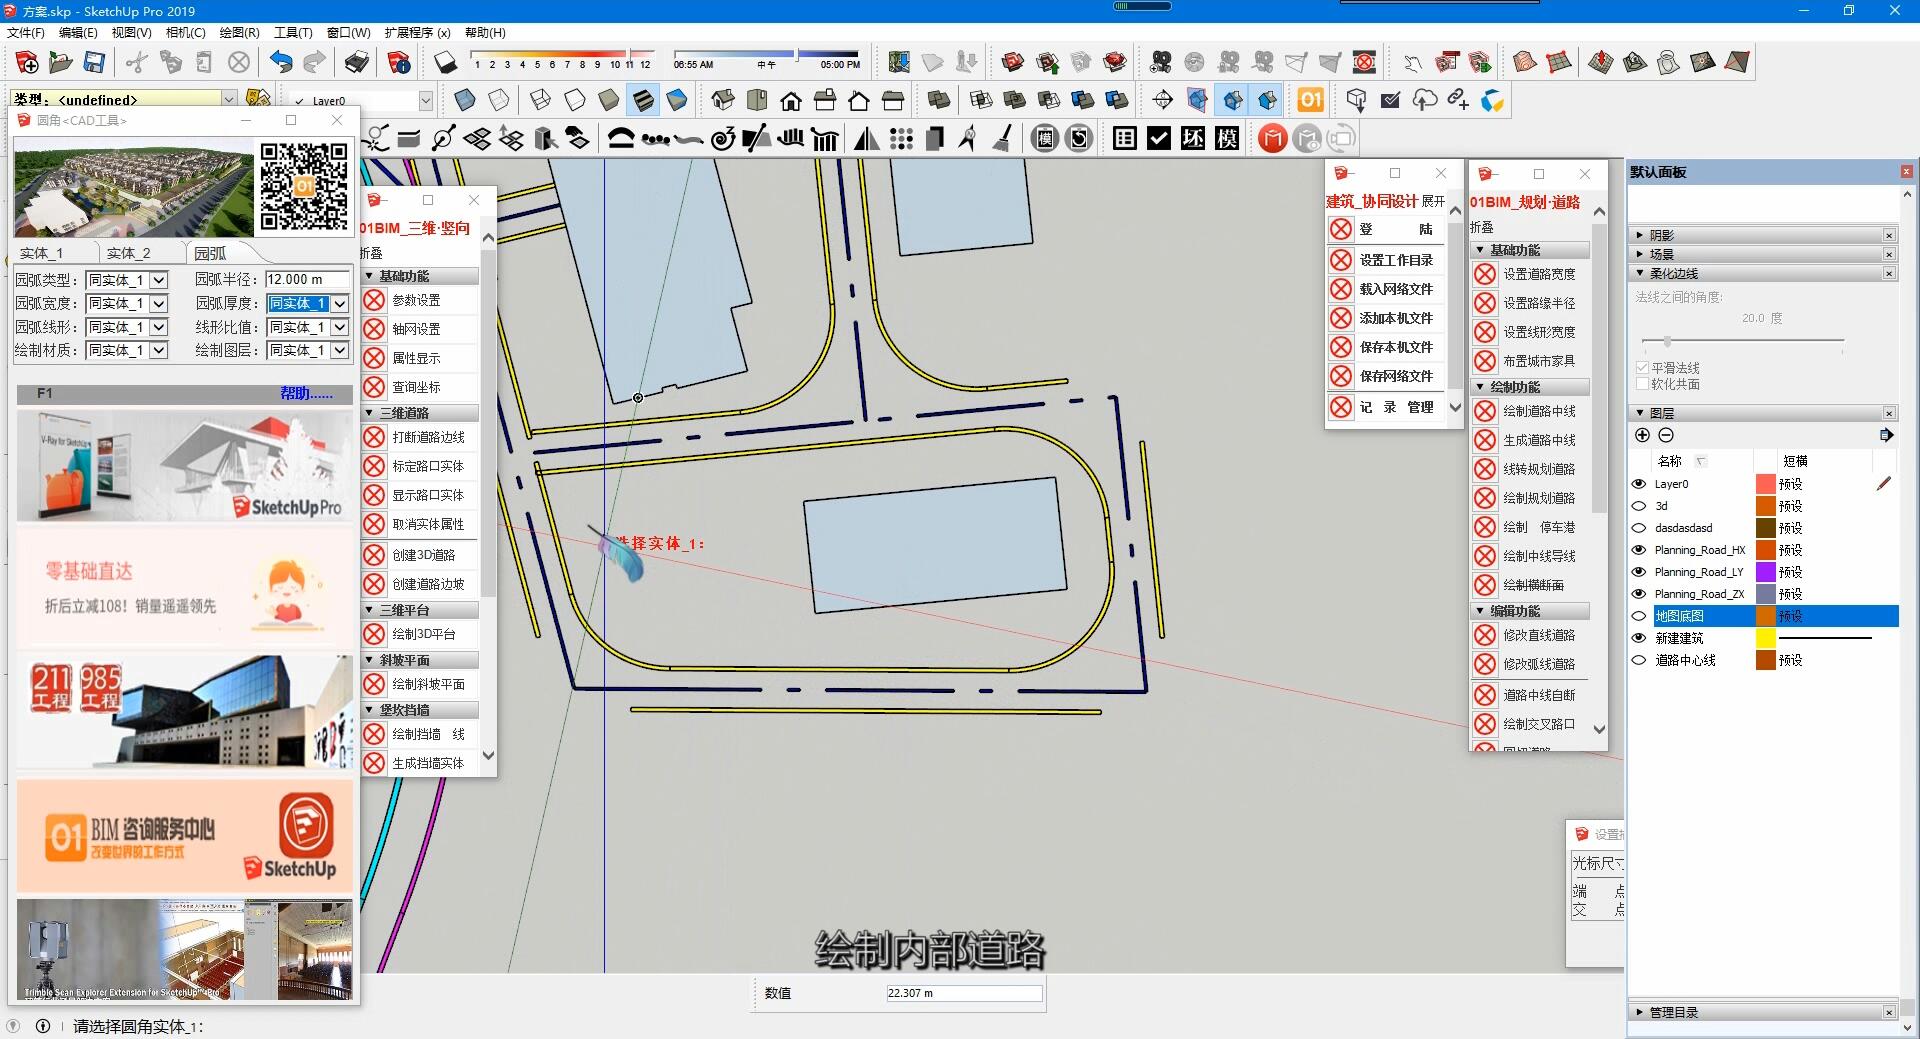The image size is (1920, 1039).
Task: Switch to Front view house icon
Action: 791,100
